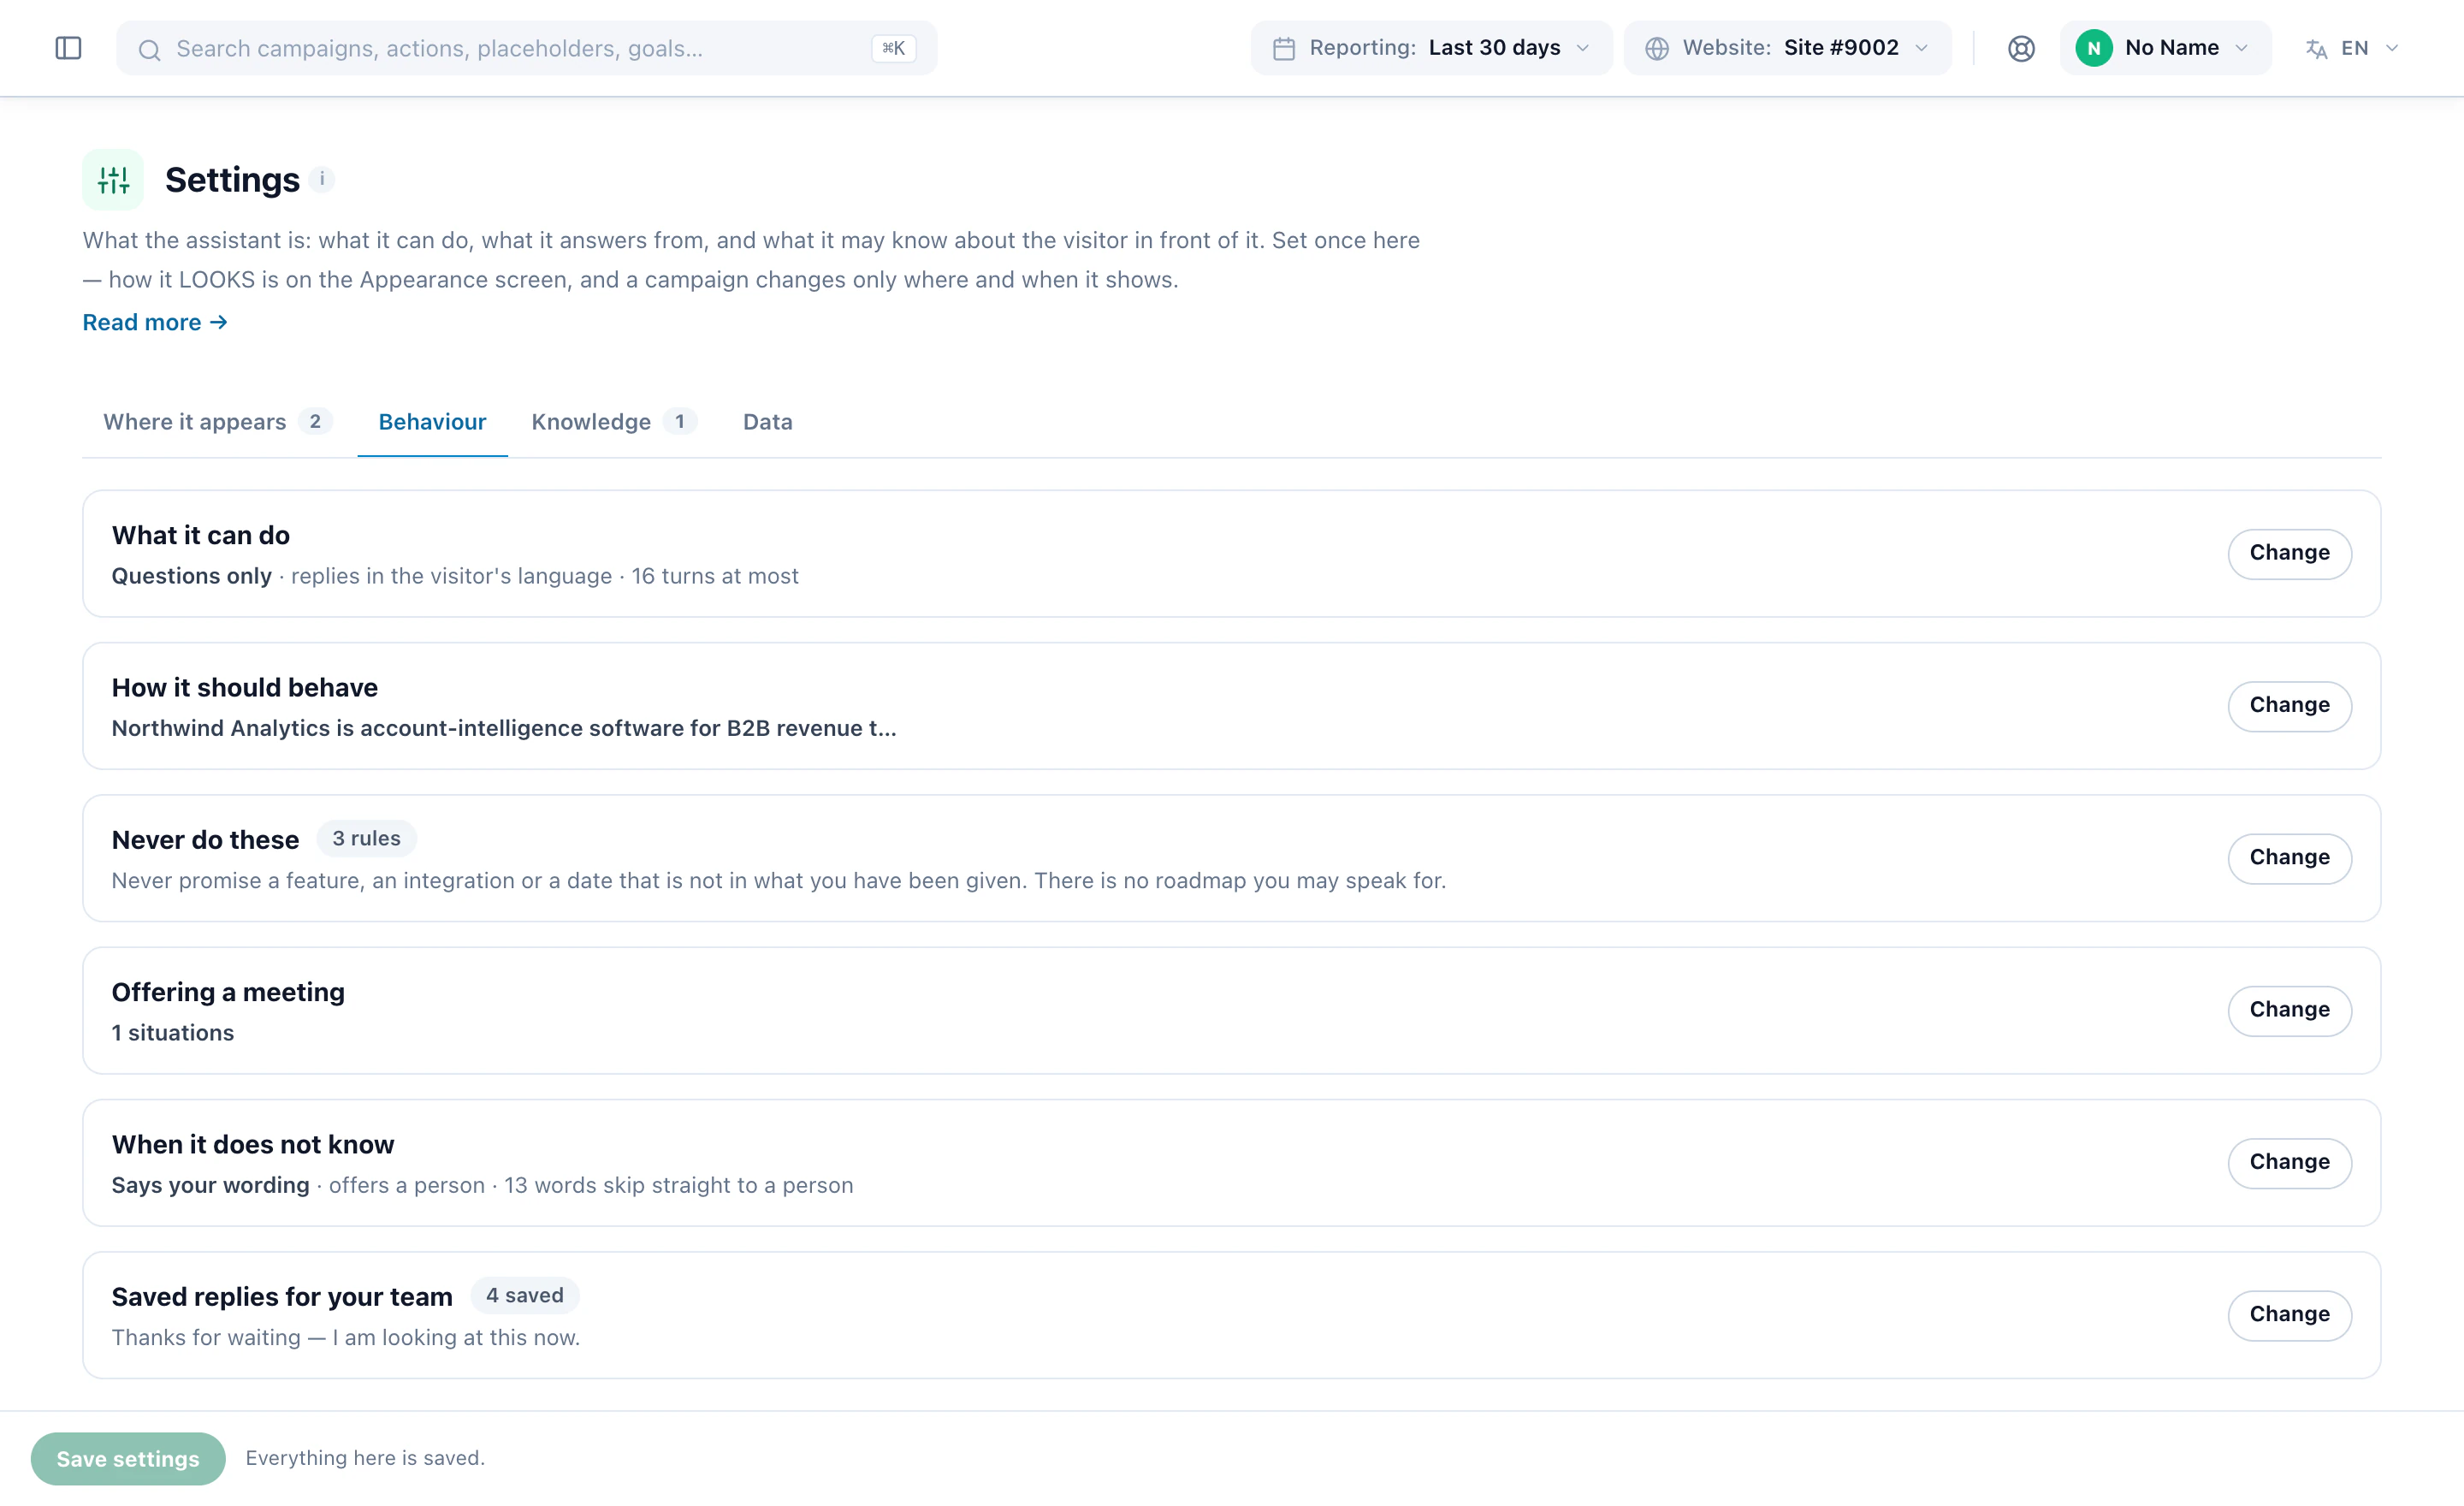The height and width of the screenshot is (1506, 2464).
Task: Click the Everything here is saved status
Action: click(x=365, y=1458)
